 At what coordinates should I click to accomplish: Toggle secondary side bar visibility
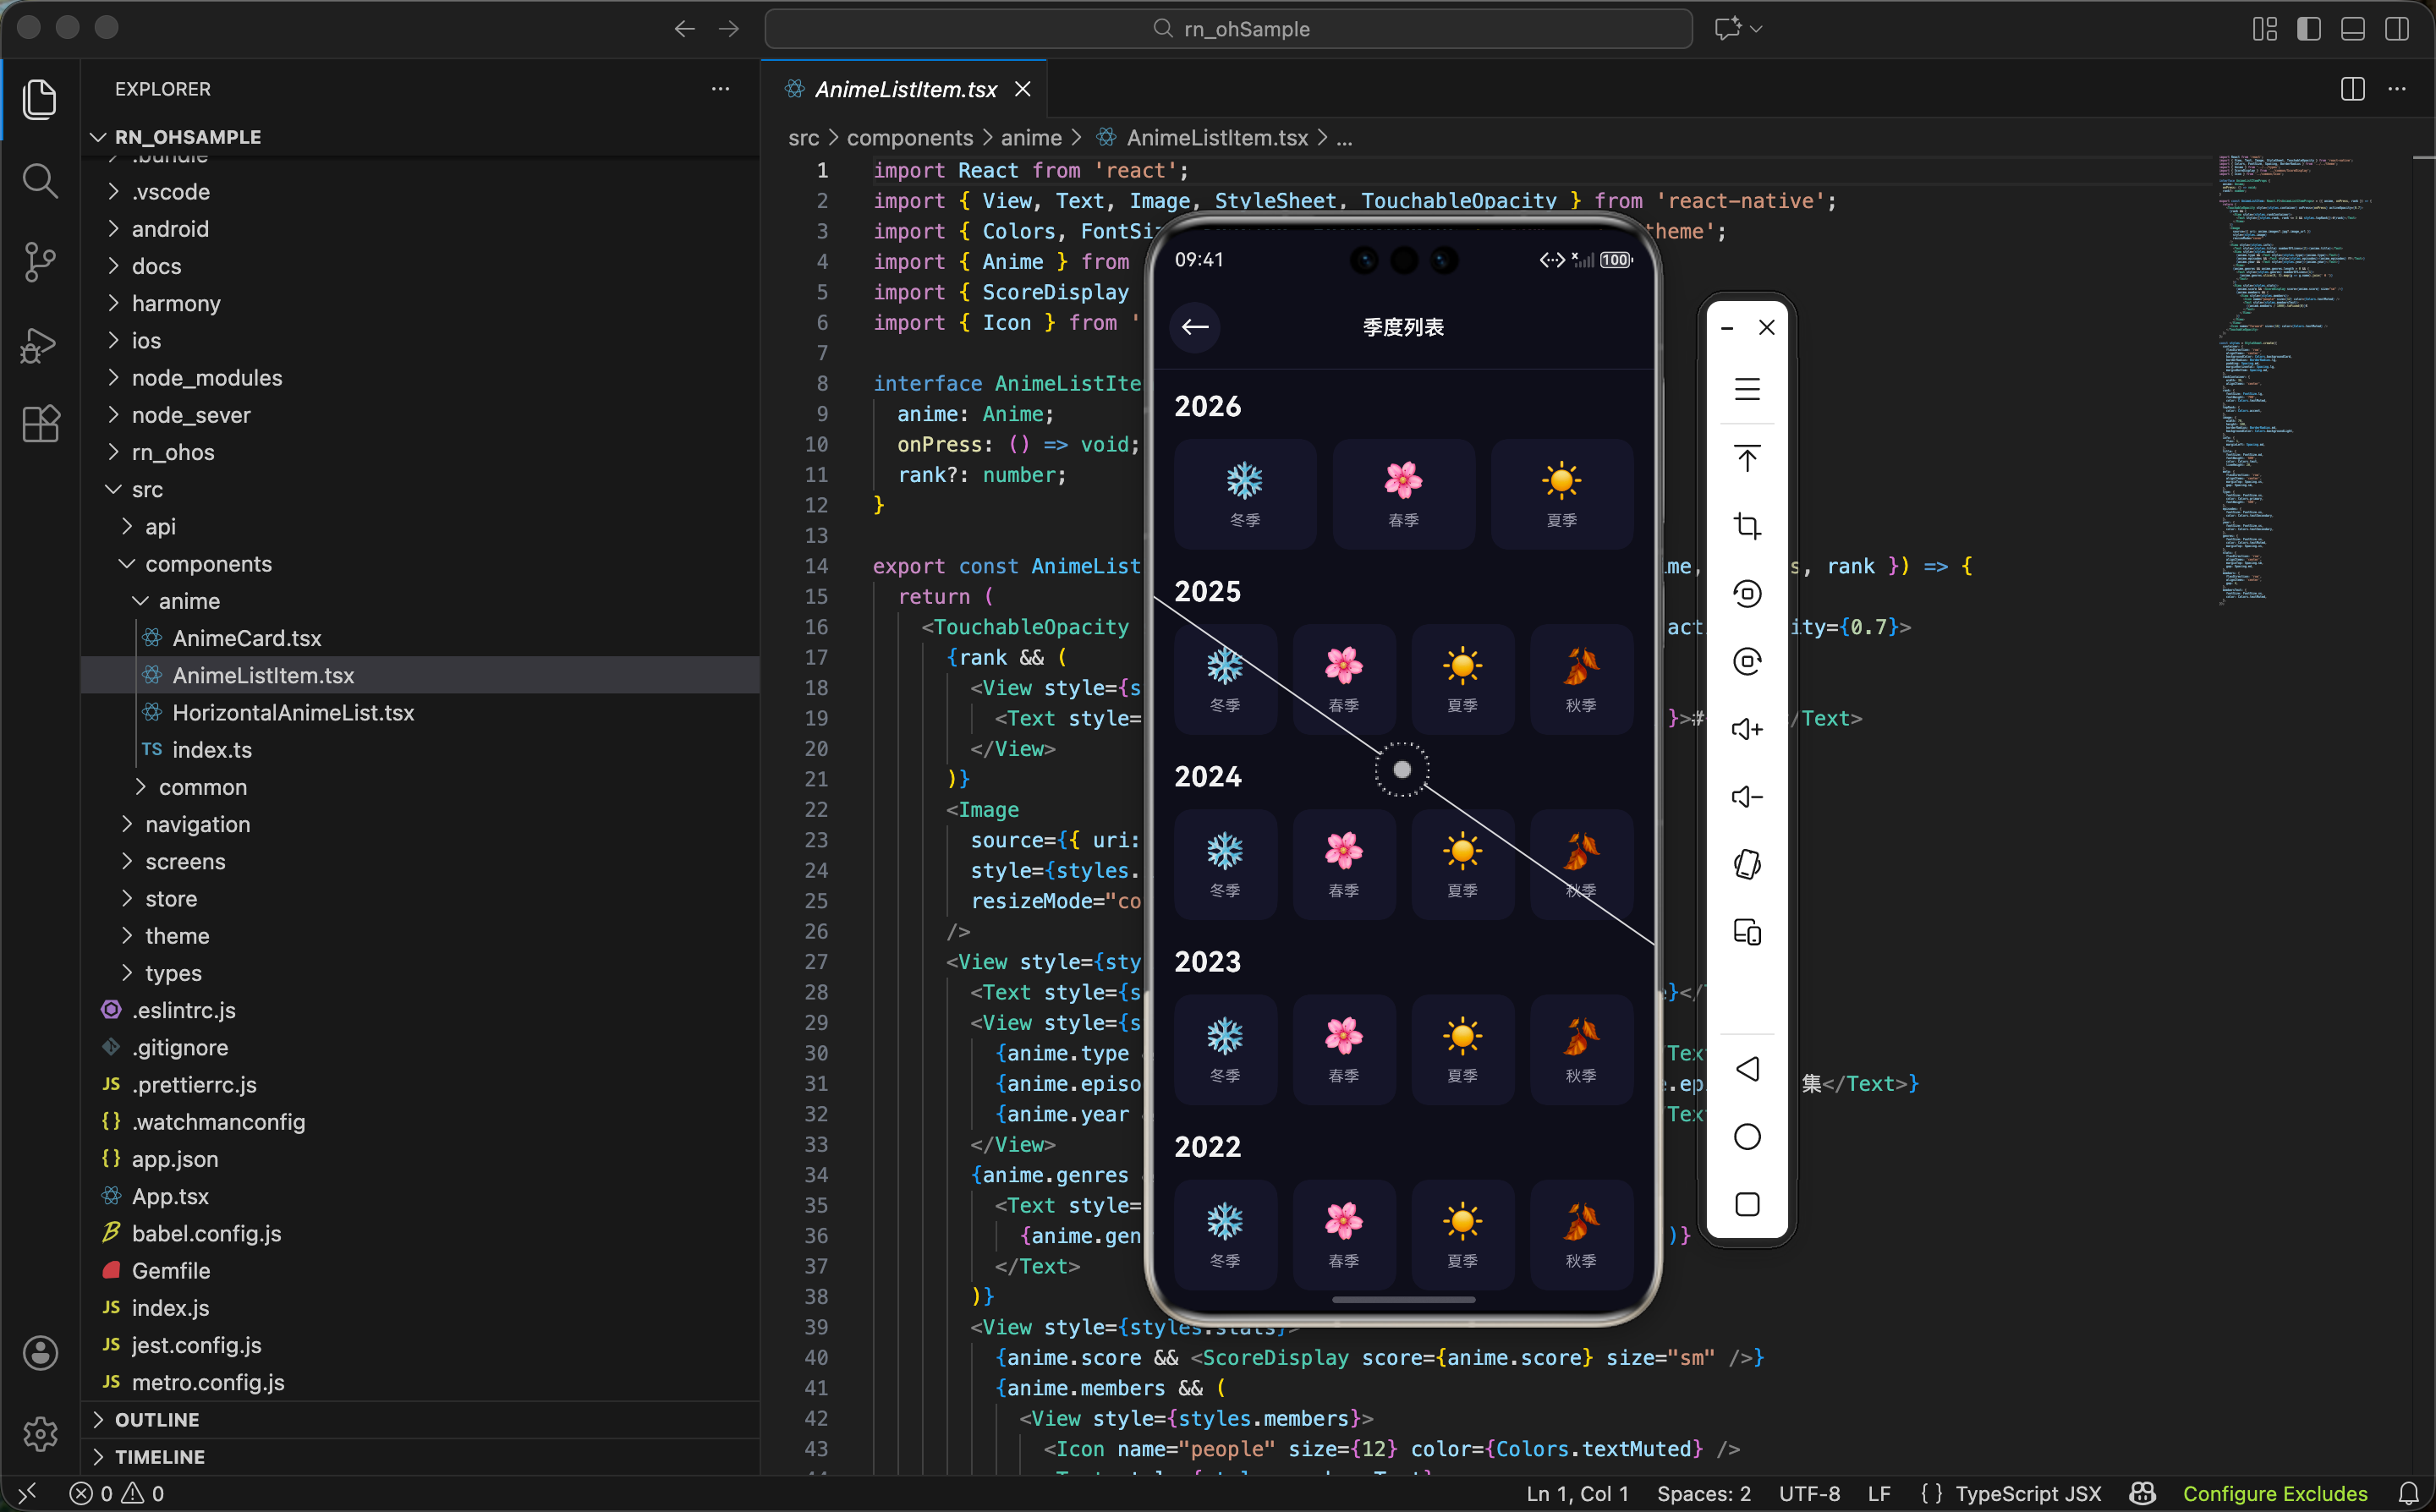pos(2396,29)
